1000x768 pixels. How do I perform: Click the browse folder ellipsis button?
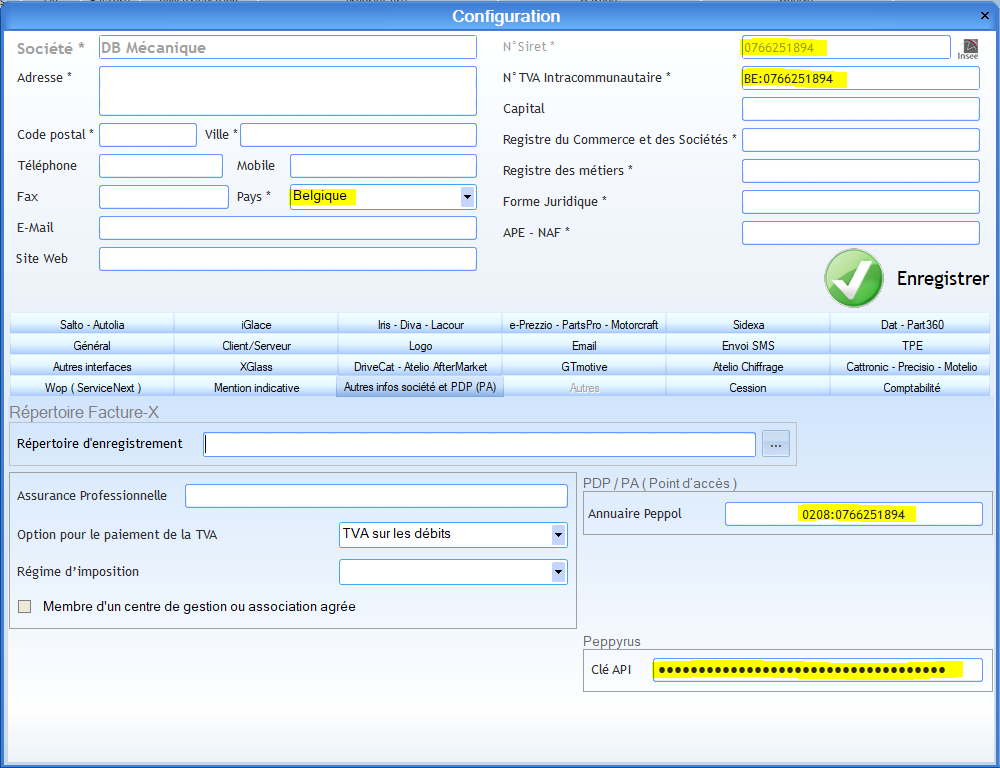tap(776, 444)
